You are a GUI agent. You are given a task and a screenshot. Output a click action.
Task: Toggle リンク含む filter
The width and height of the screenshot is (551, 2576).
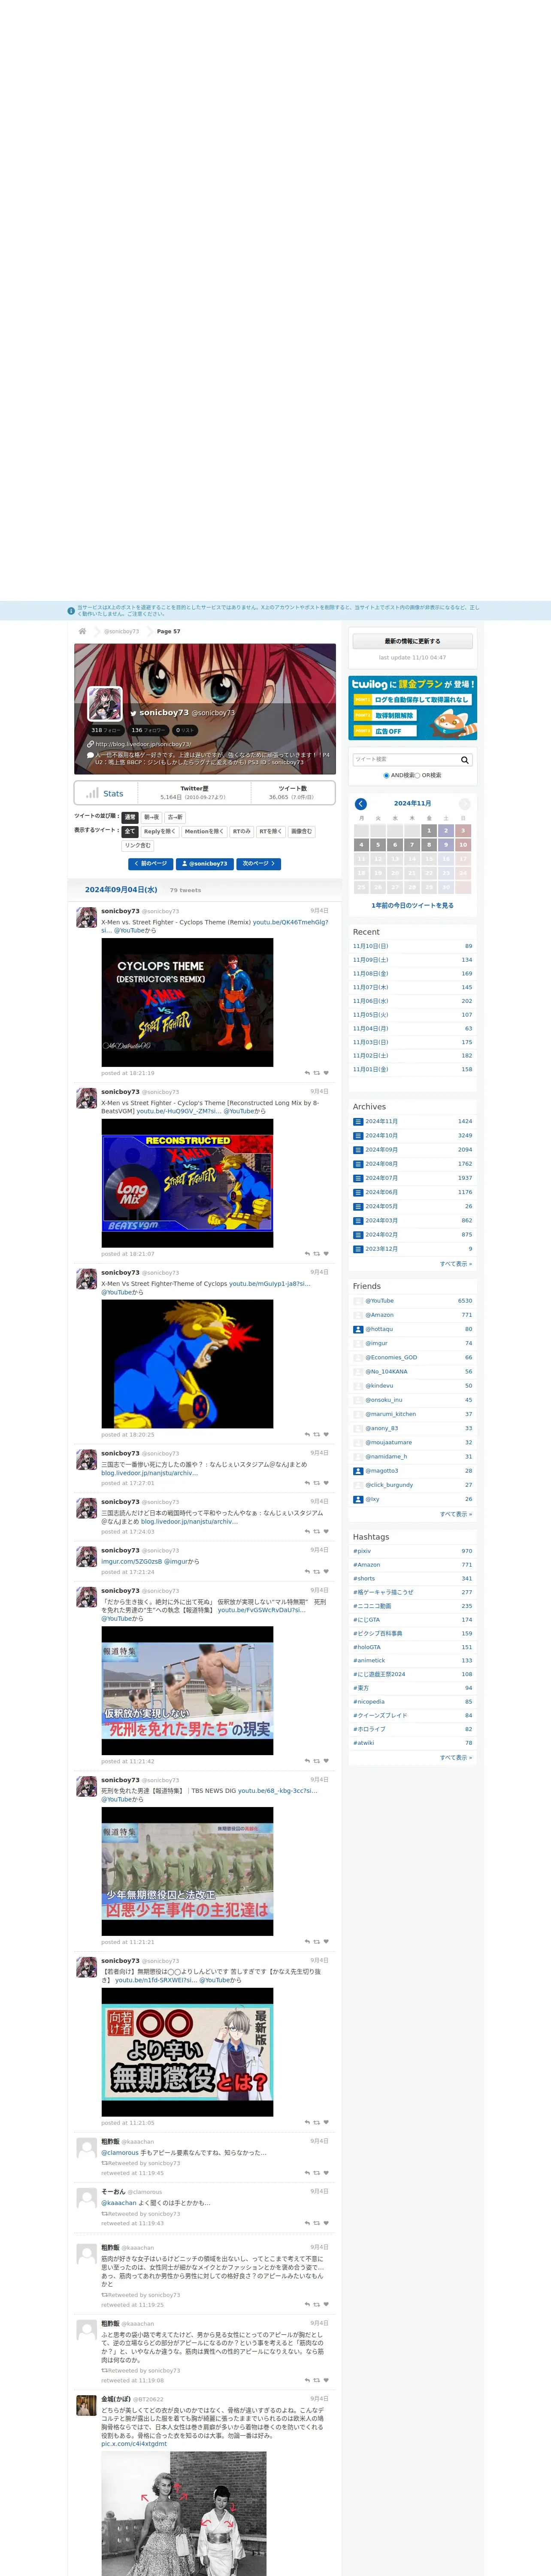[138, 846]
